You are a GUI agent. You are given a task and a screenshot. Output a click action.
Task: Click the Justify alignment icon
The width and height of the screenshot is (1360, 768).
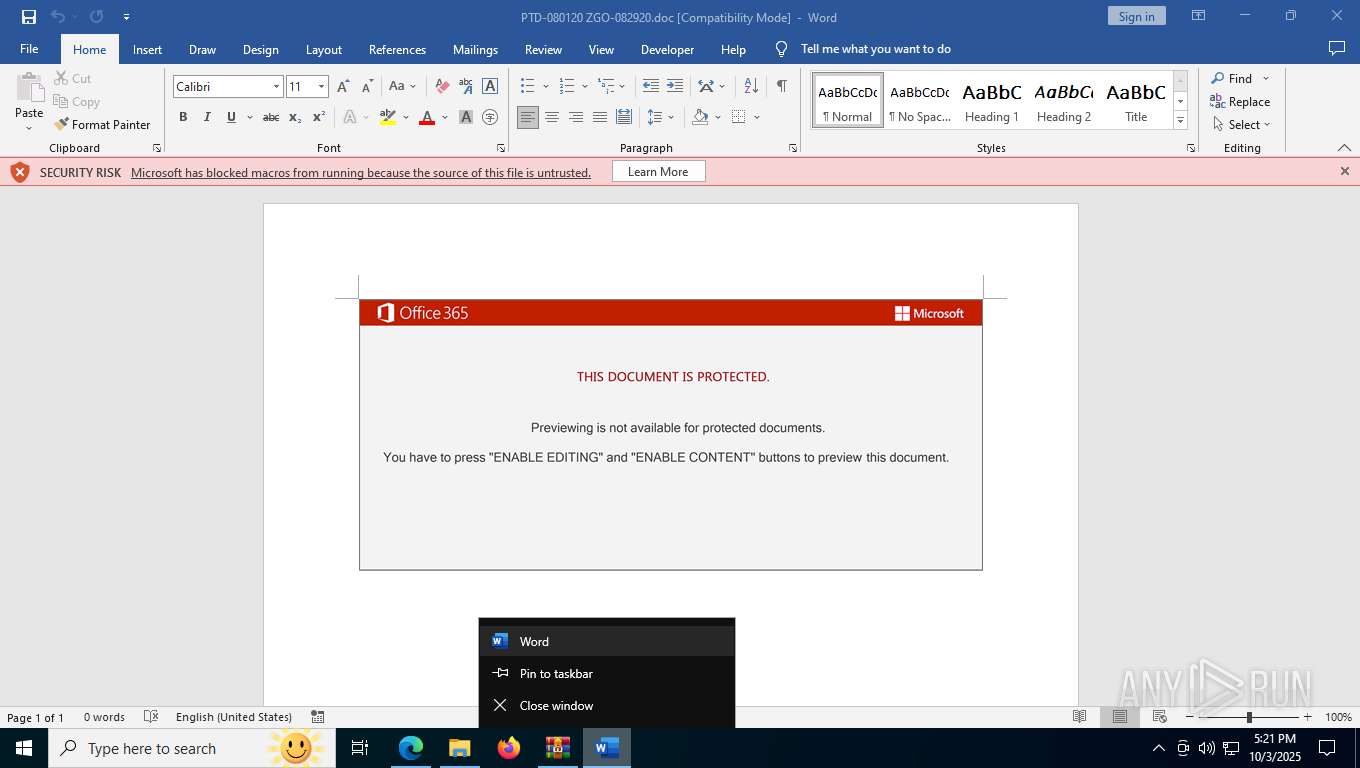click(600, 117)
